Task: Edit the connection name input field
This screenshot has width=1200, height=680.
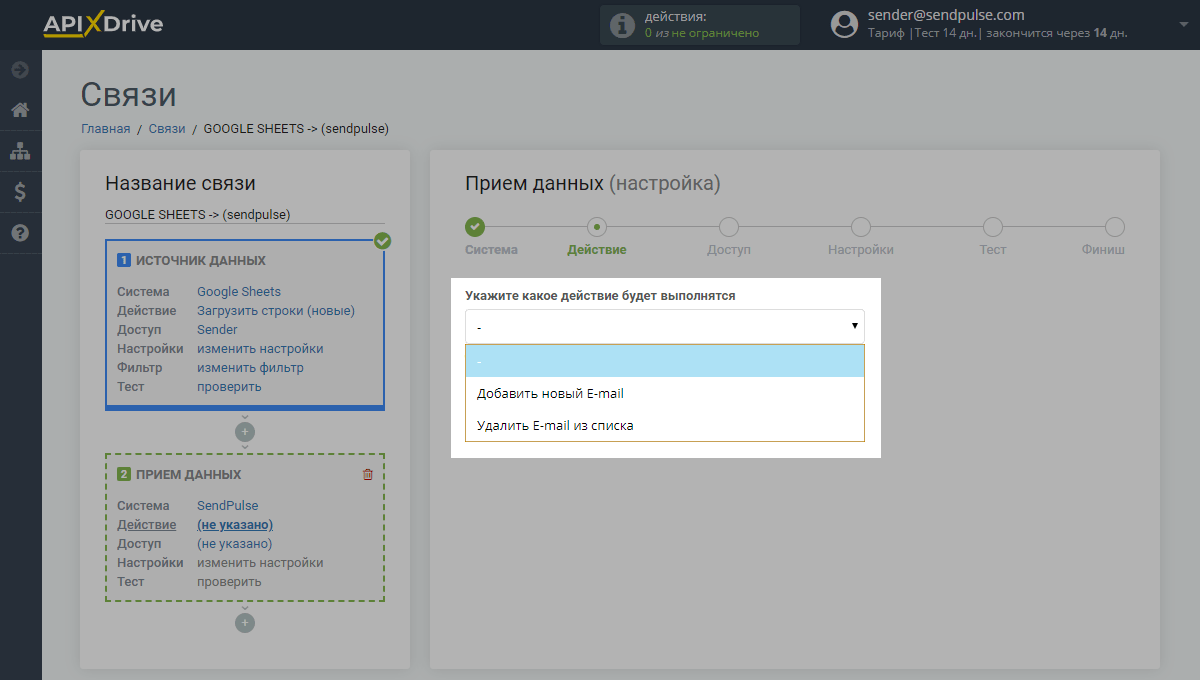Action: (x=244, y=214)
